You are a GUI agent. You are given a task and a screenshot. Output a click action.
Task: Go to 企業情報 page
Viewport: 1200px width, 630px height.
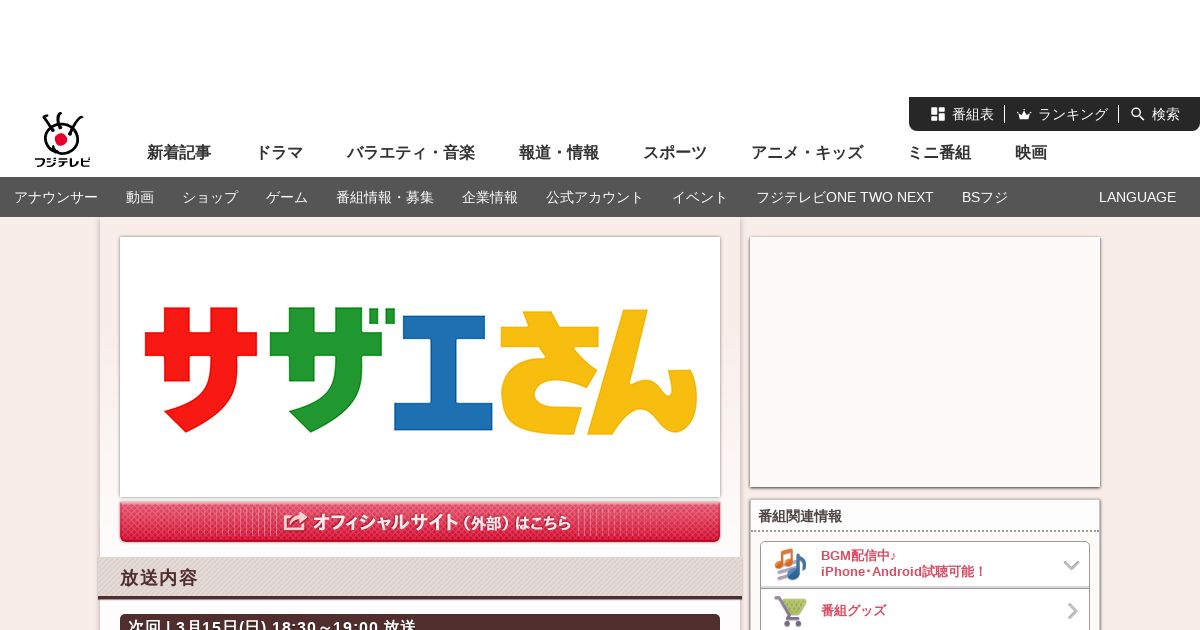click(490, 197)
